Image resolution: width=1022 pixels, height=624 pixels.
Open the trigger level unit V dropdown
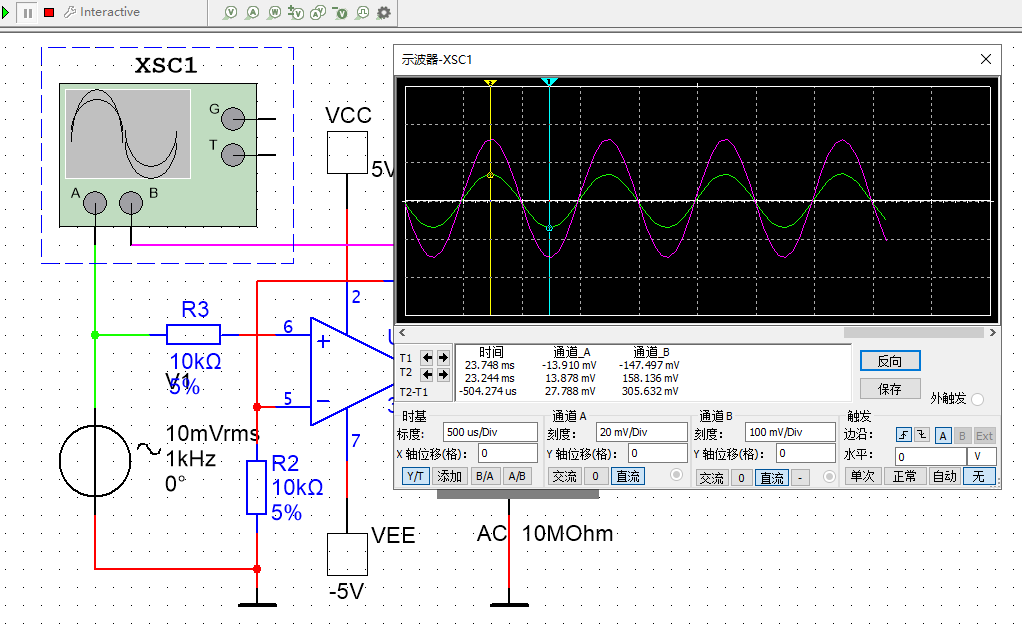(x=982, y=456)
